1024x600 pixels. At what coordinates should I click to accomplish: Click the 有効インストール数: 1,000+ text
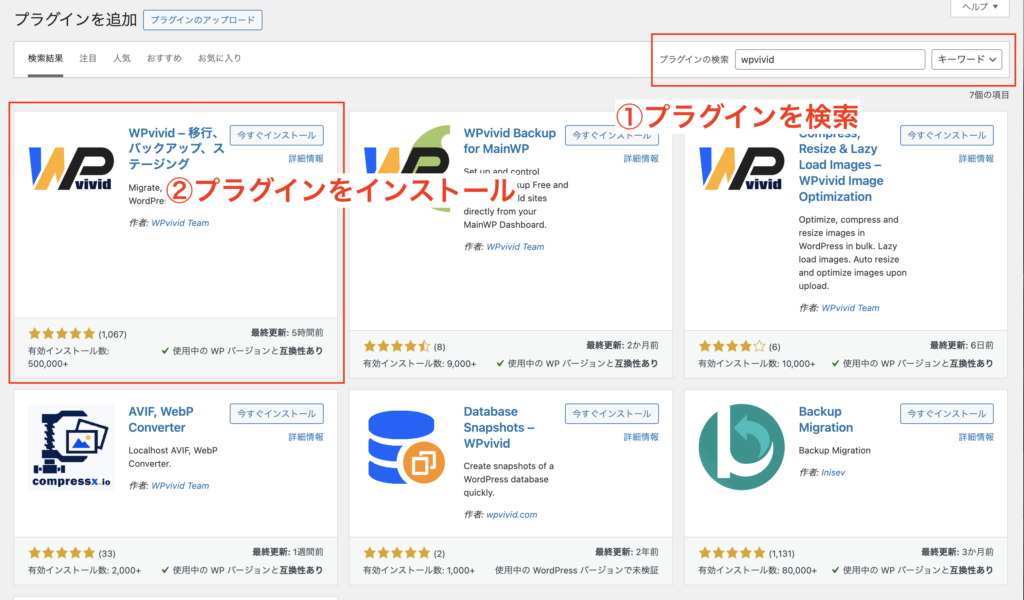(x=419, y=571)
